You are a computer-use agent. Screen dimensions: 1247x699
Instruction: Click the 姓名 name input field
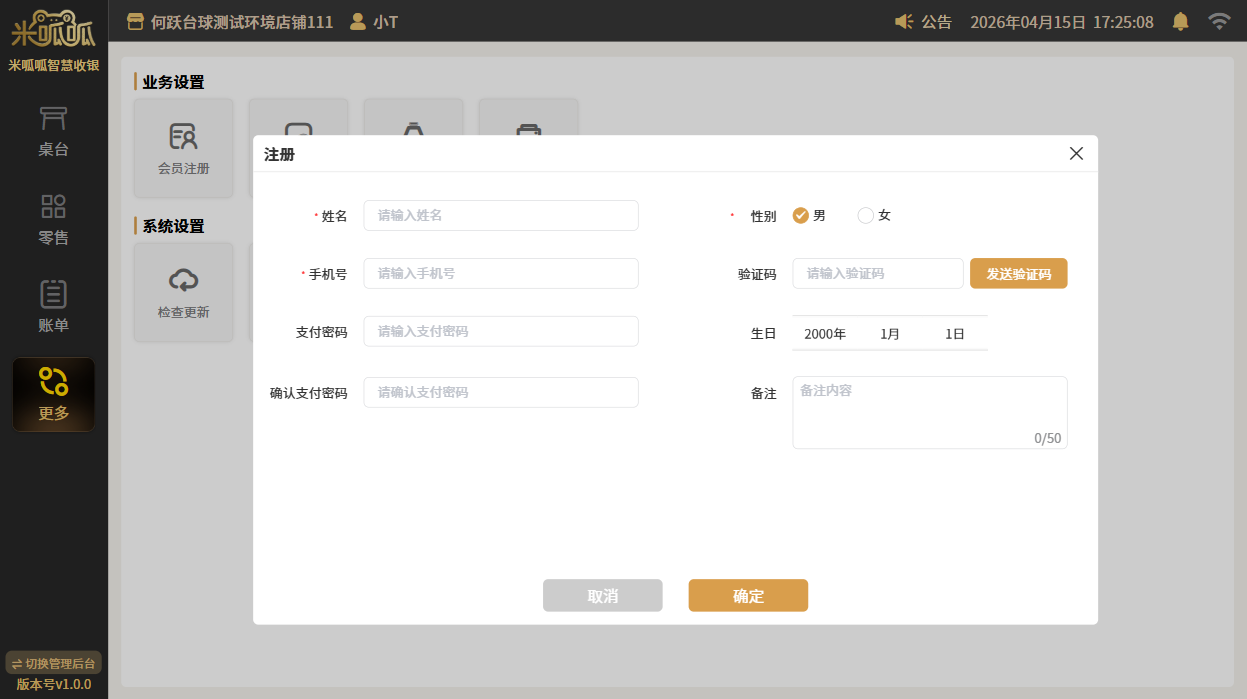[500, 215]
